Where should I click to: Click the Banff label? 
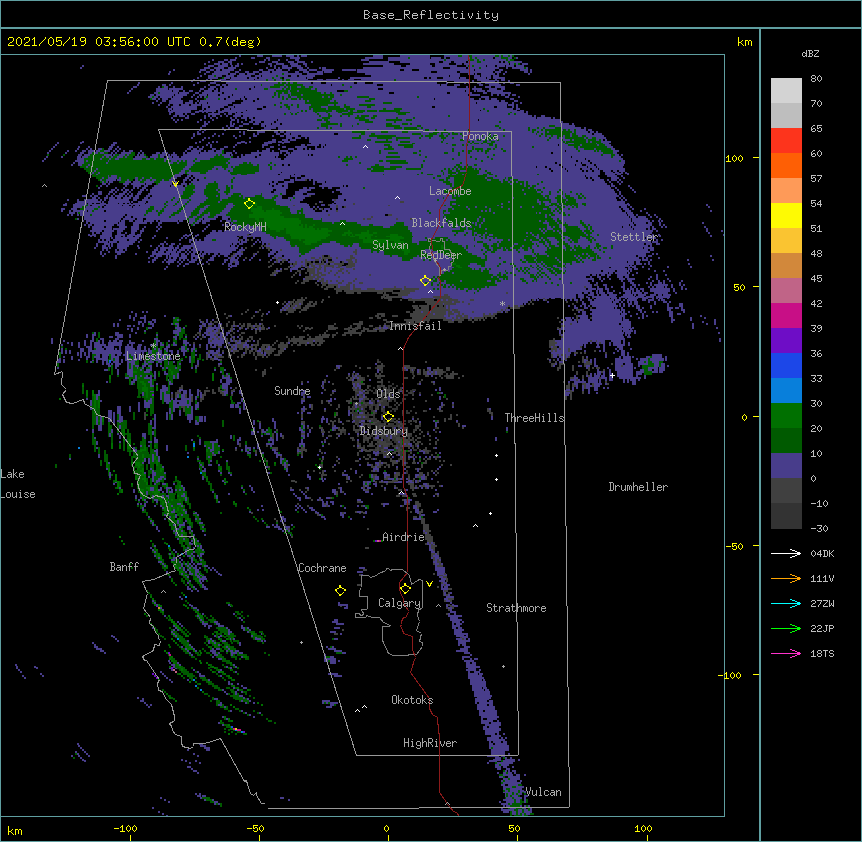pyautogui.click(x=124, y=567)
